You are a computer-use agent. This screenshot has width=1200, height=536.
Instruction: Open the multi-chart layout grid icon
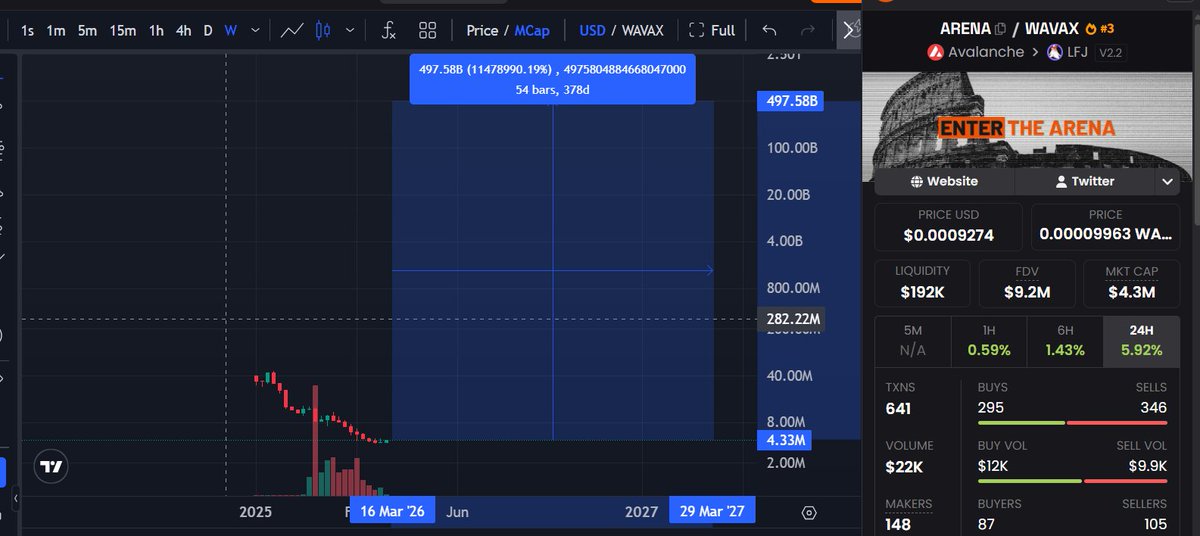427,30
